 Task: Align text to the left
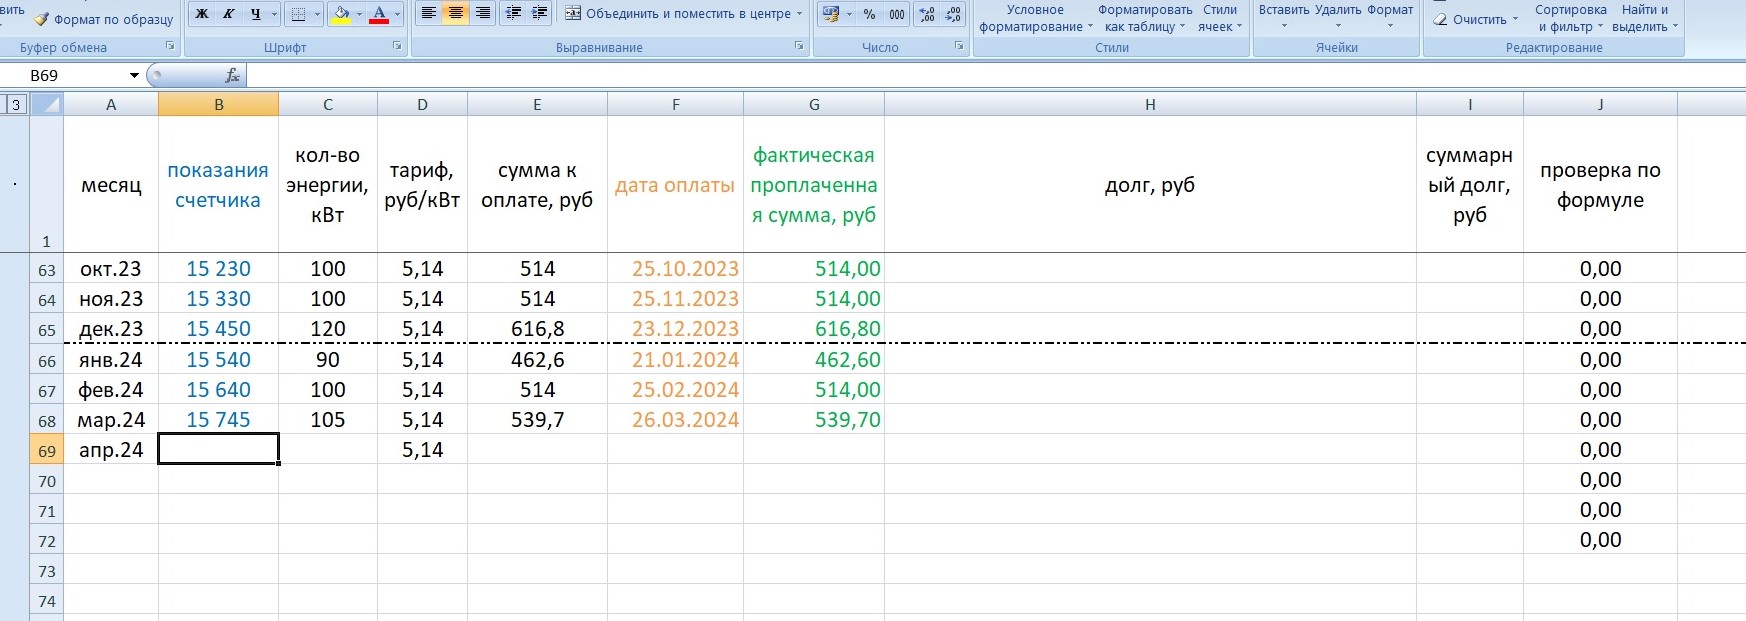coord(428,13)
